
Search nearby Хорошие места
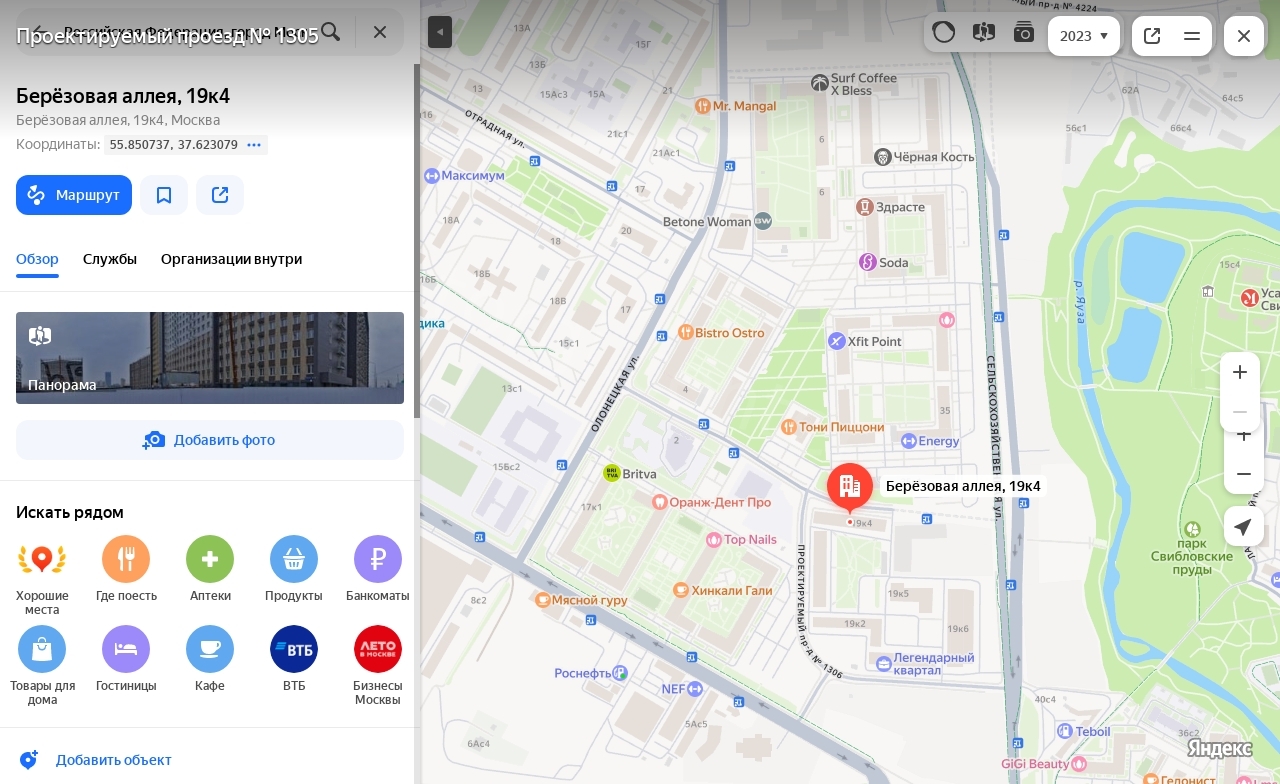point(42,575)
